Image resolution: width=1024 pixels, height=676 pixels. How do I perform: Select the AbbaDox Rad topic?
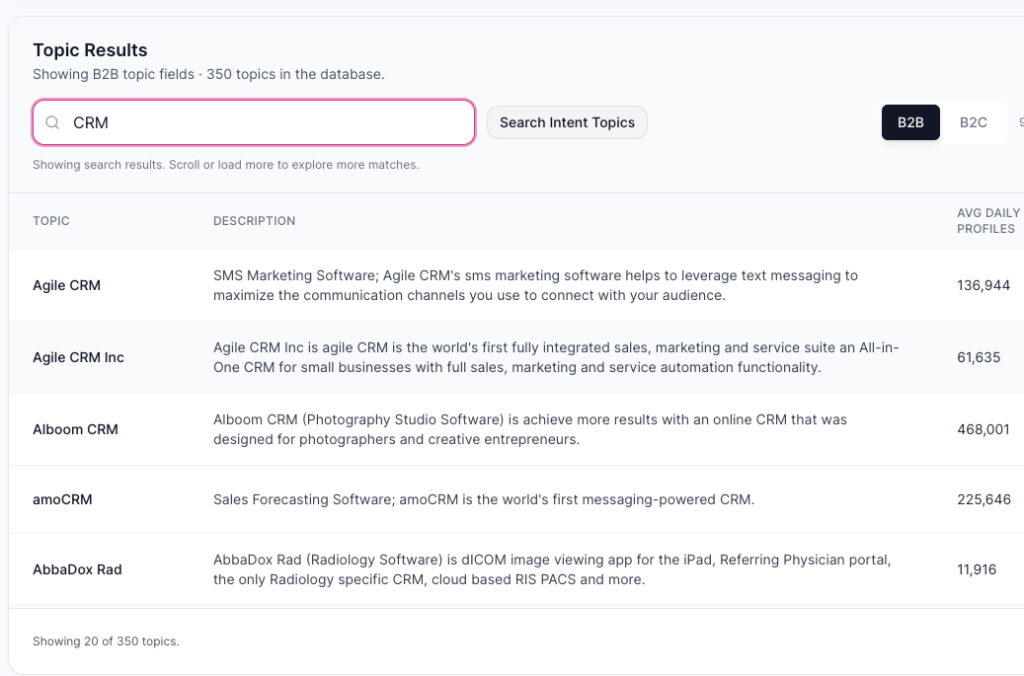pyautogui.click(x=77, y=569)
